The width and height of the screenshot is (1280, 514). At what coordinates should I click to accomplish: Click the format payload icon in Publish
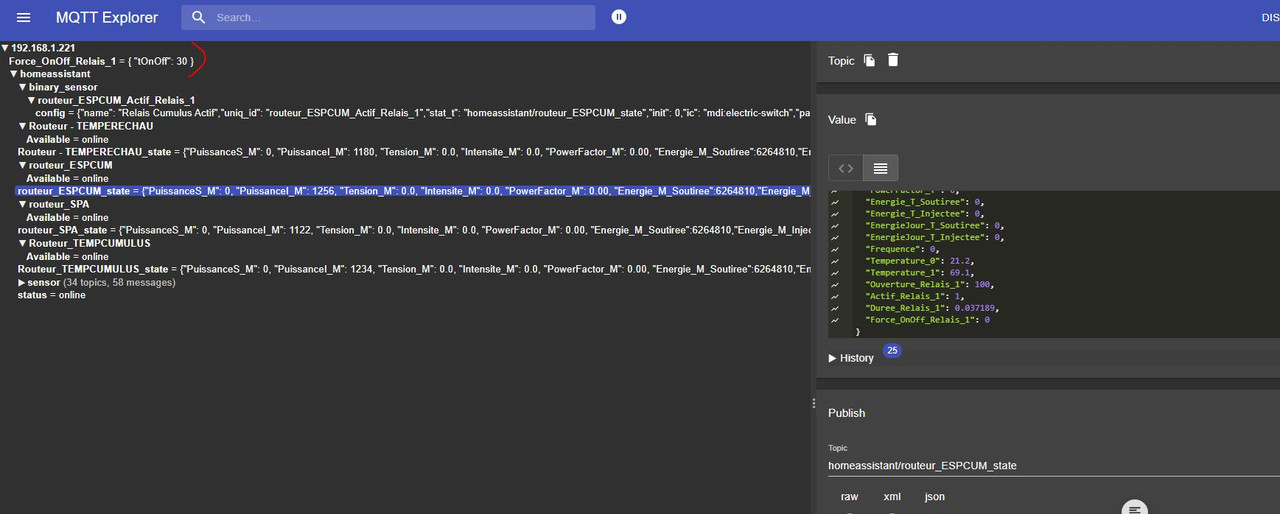1133,507
